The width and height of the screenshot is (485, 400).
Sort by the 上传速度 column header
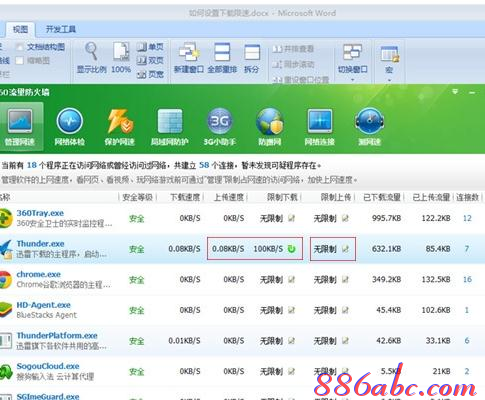(229, 197)
